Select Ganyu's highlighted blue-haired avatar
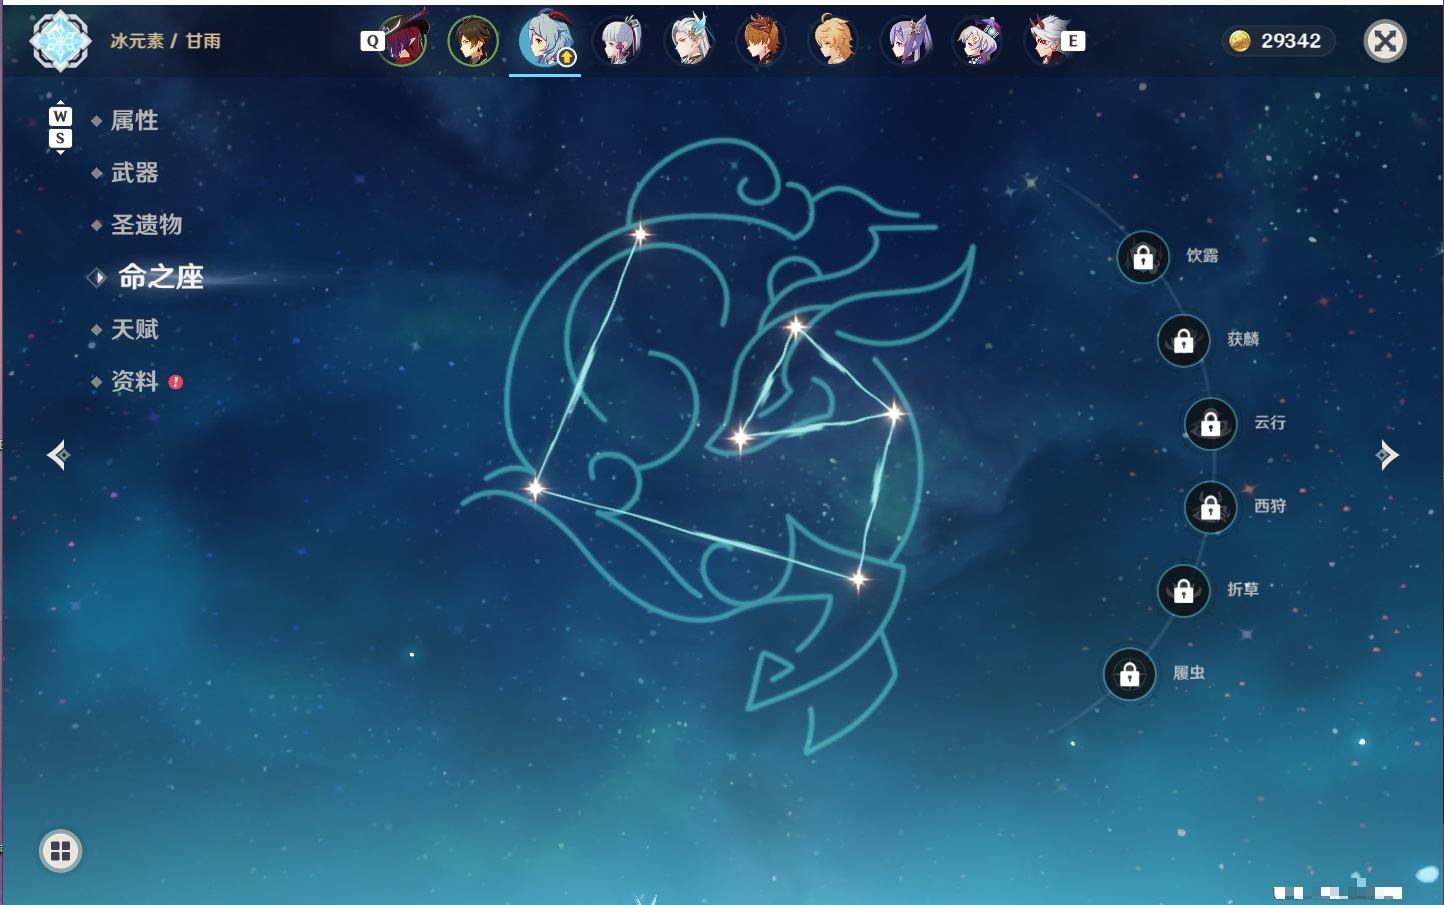The width and height of the screenshot is (1444, 905). (x=545, y=40)
